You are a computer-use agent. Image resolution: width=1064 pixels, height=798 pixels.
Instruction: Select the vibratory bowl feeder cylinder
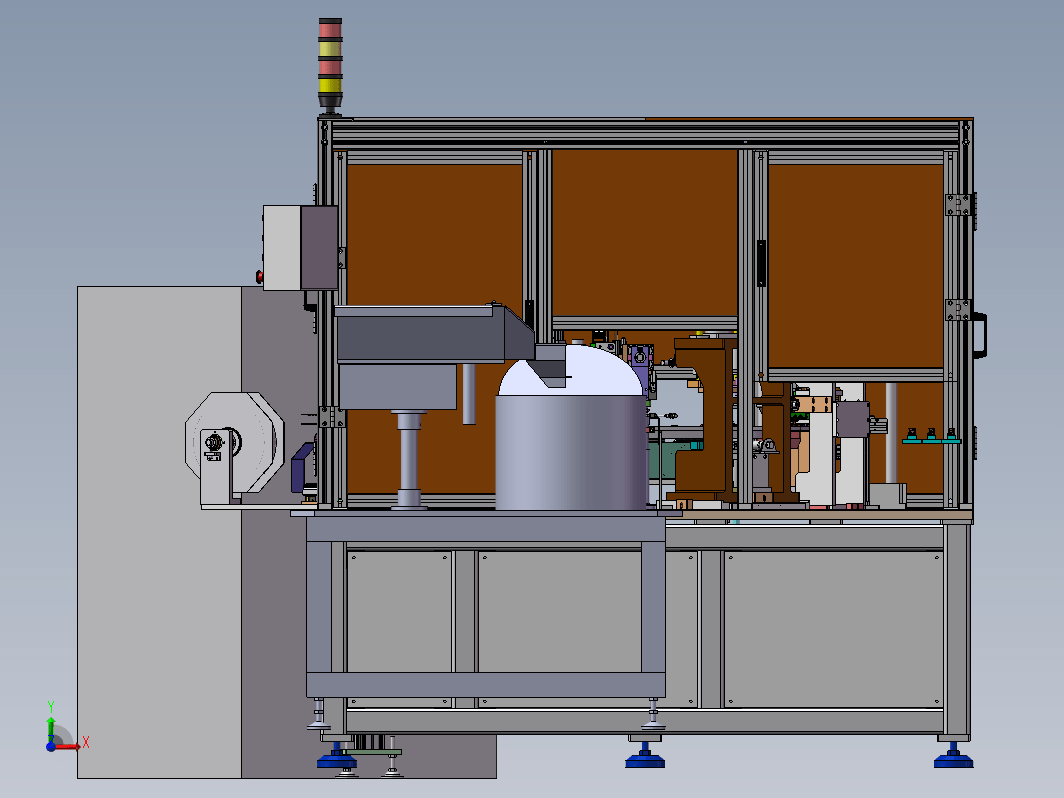[x=571, y=453]
